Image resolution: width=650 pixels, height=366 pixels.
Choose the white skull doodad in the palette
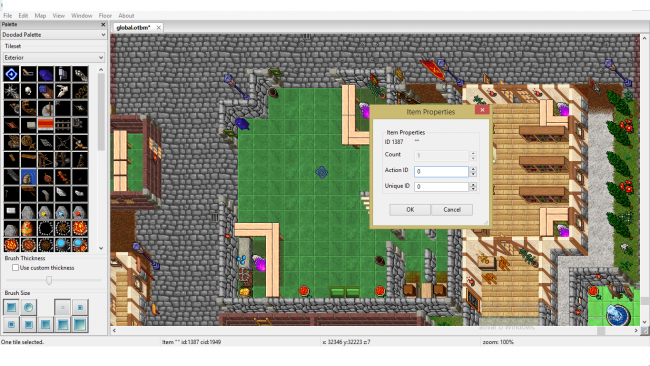[28, 91]
